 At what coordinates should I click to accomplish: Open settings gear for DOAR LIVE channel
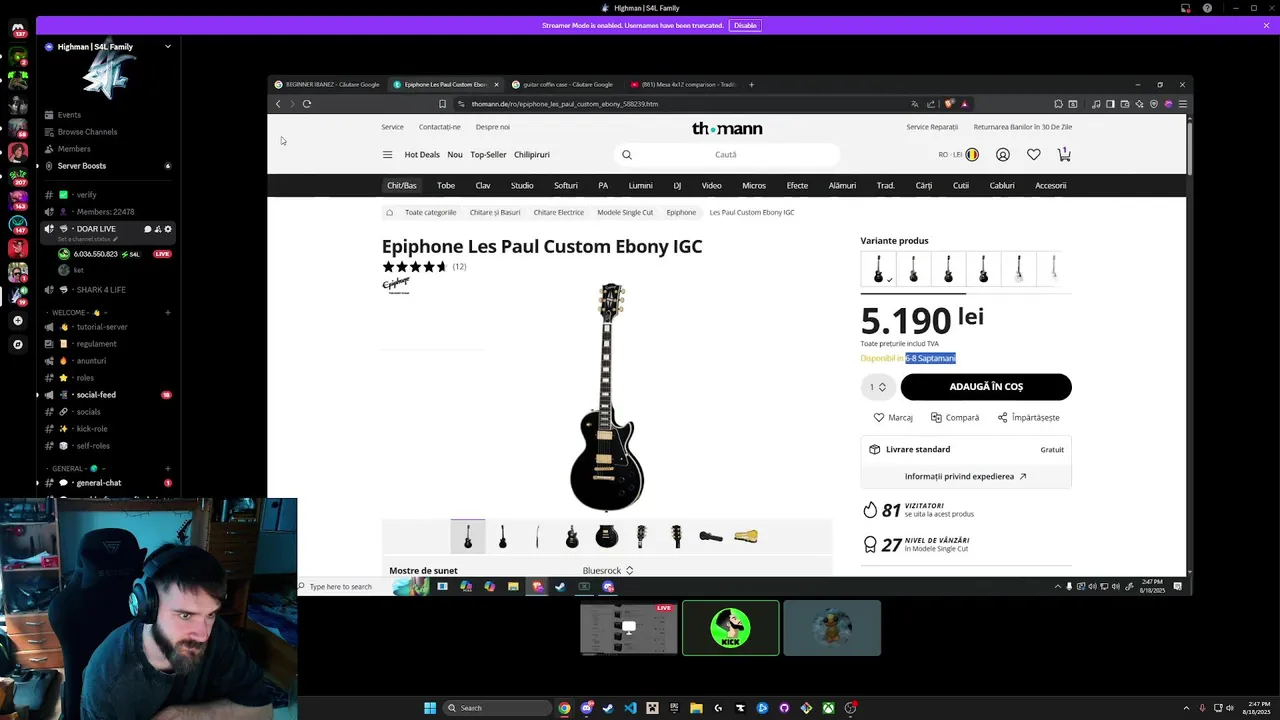(x=167, y=229)
